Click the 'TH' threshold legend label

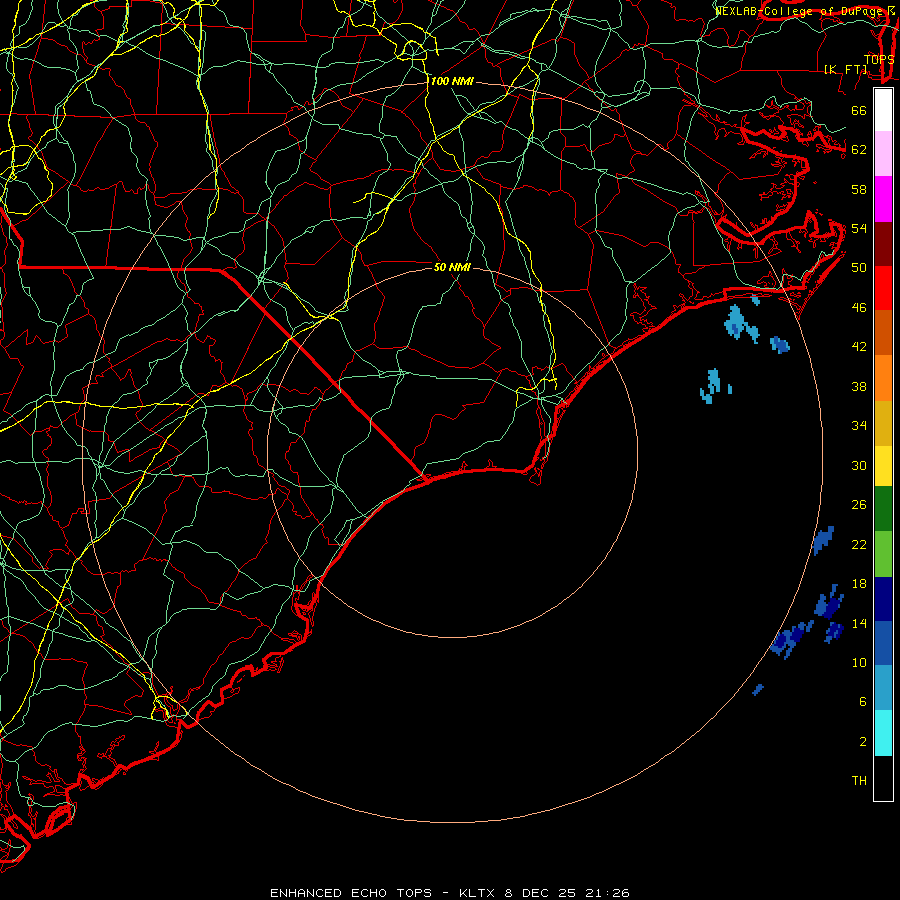pos(859,781)
